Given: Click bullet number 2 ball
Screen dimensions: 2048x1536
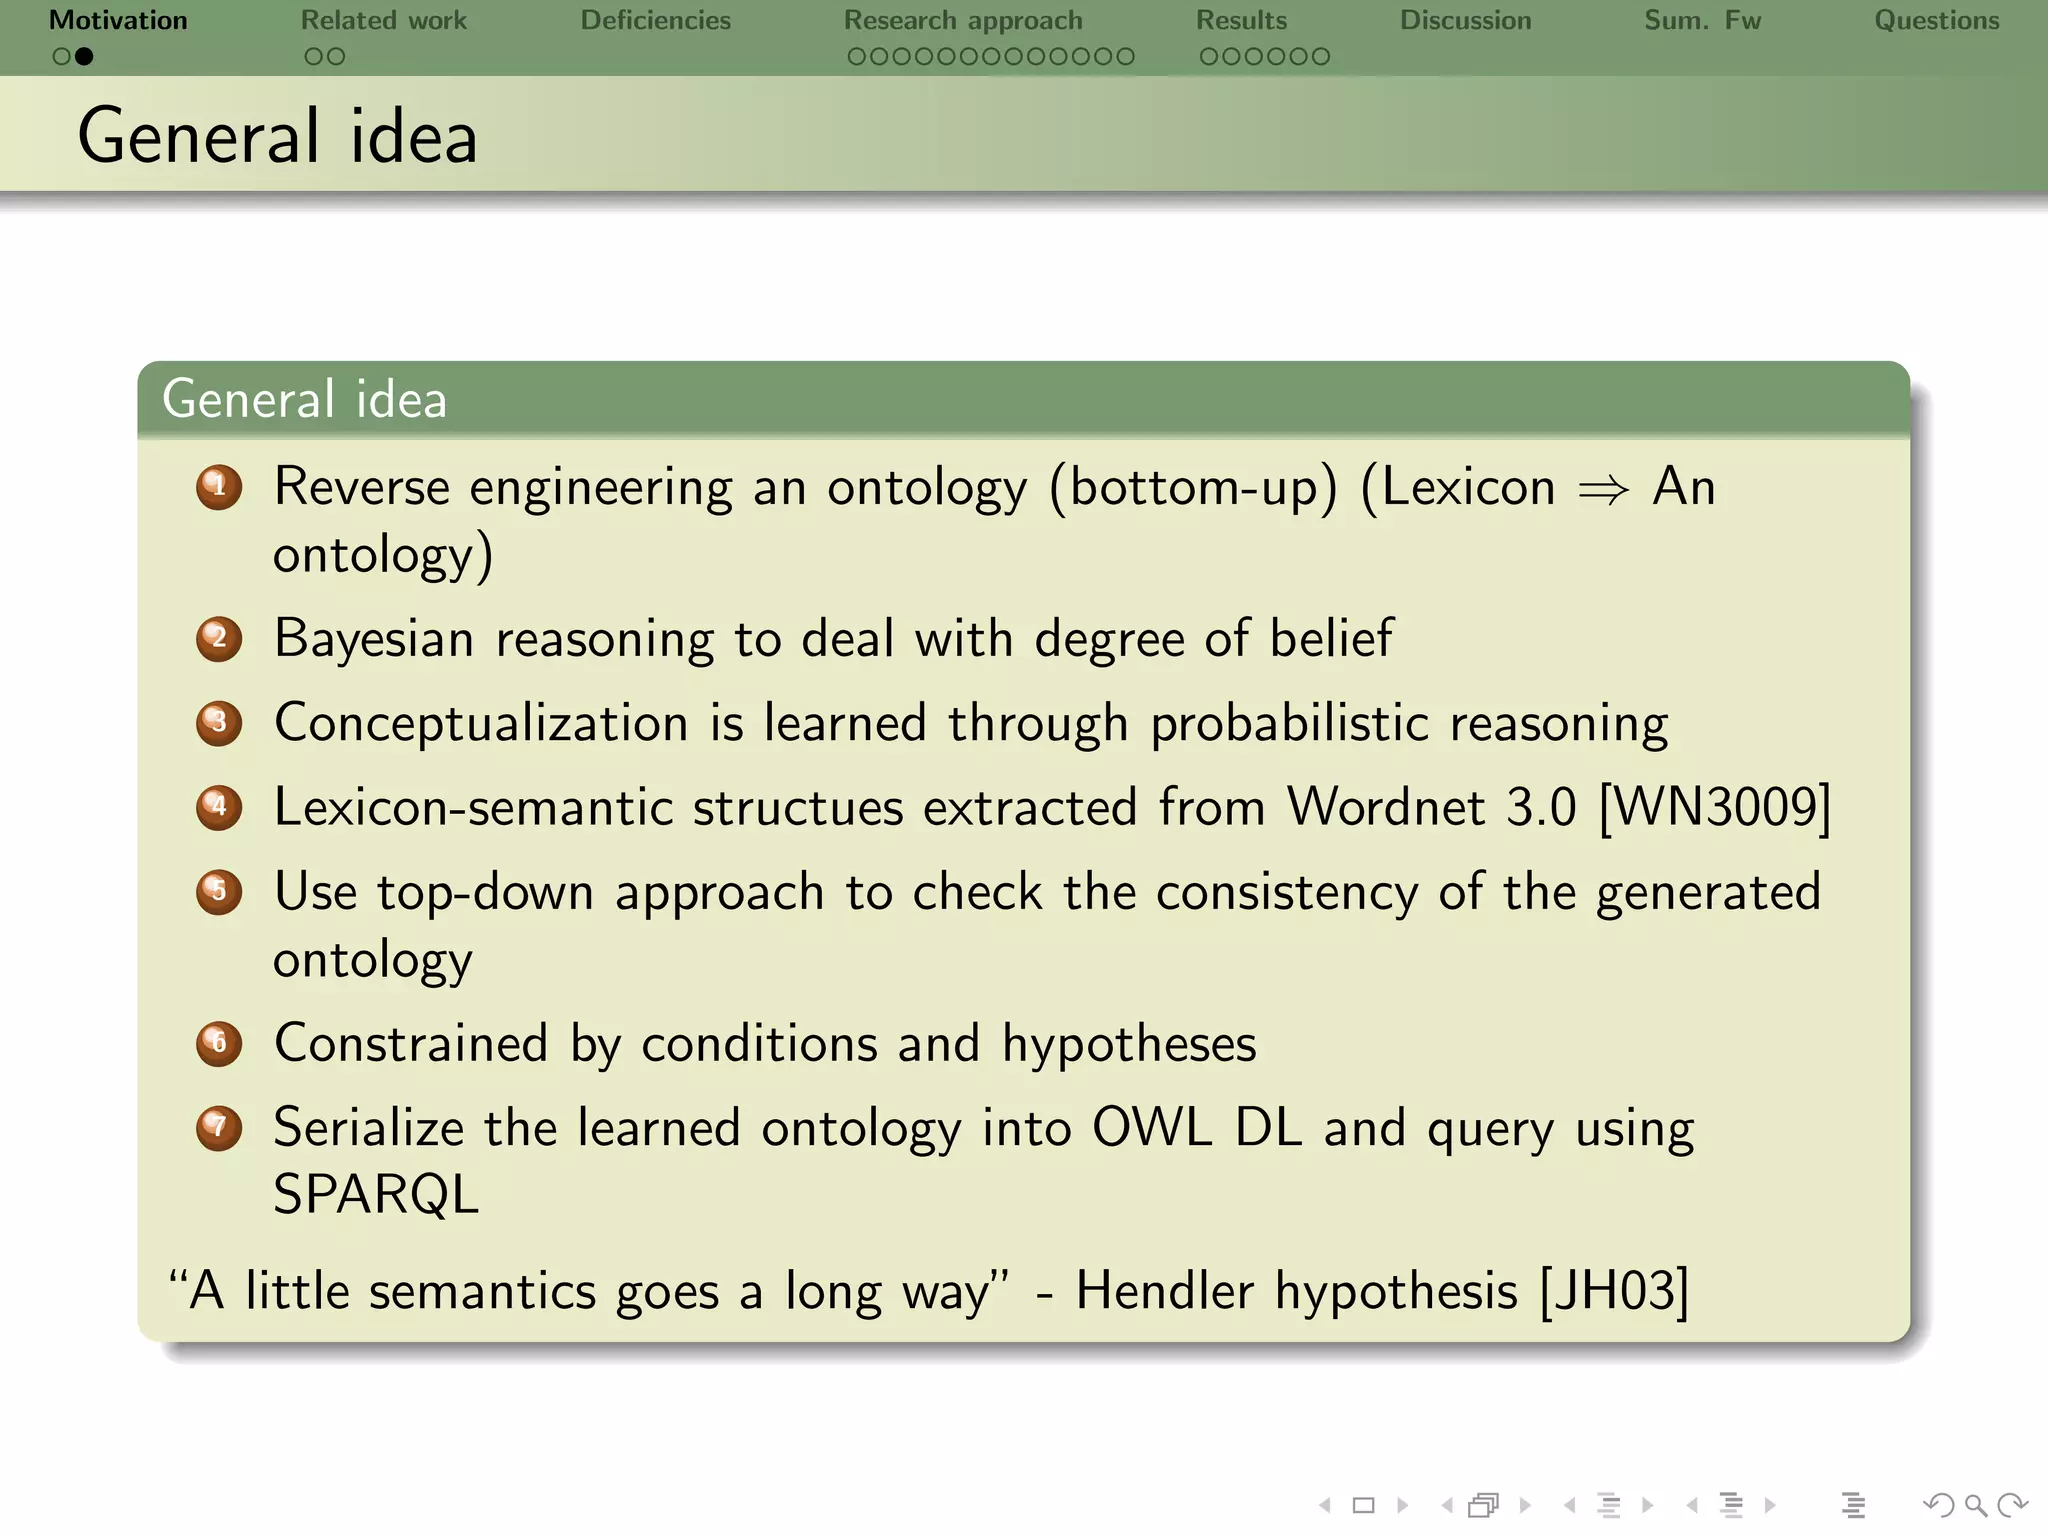Looking at the screenshot, I should click(219, 639).
